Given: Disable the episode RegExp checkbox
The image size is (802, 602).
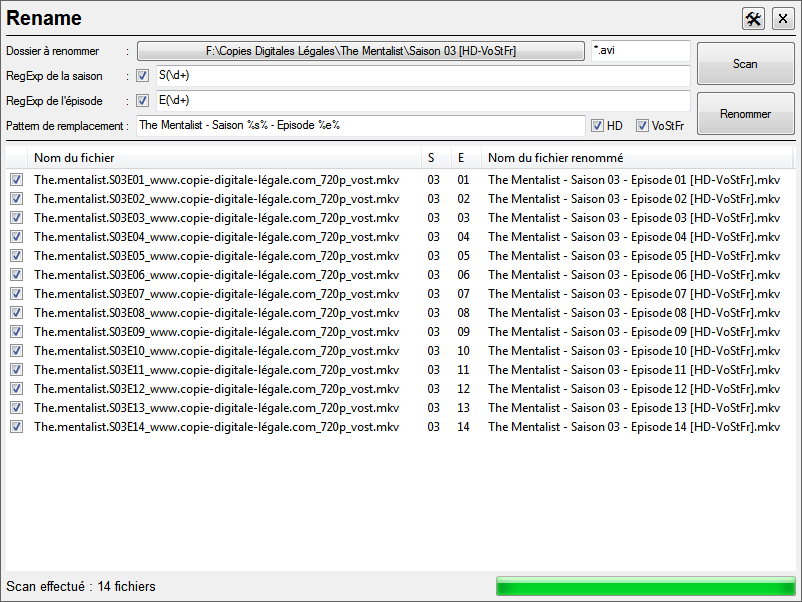Looking at the screenshot, I should [143, 100].
